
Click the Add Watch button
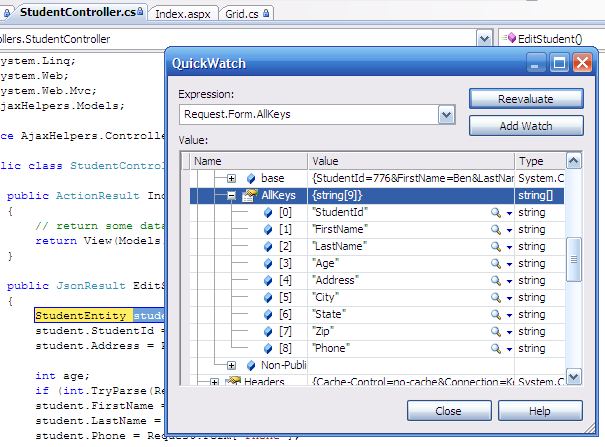point(525,125)
